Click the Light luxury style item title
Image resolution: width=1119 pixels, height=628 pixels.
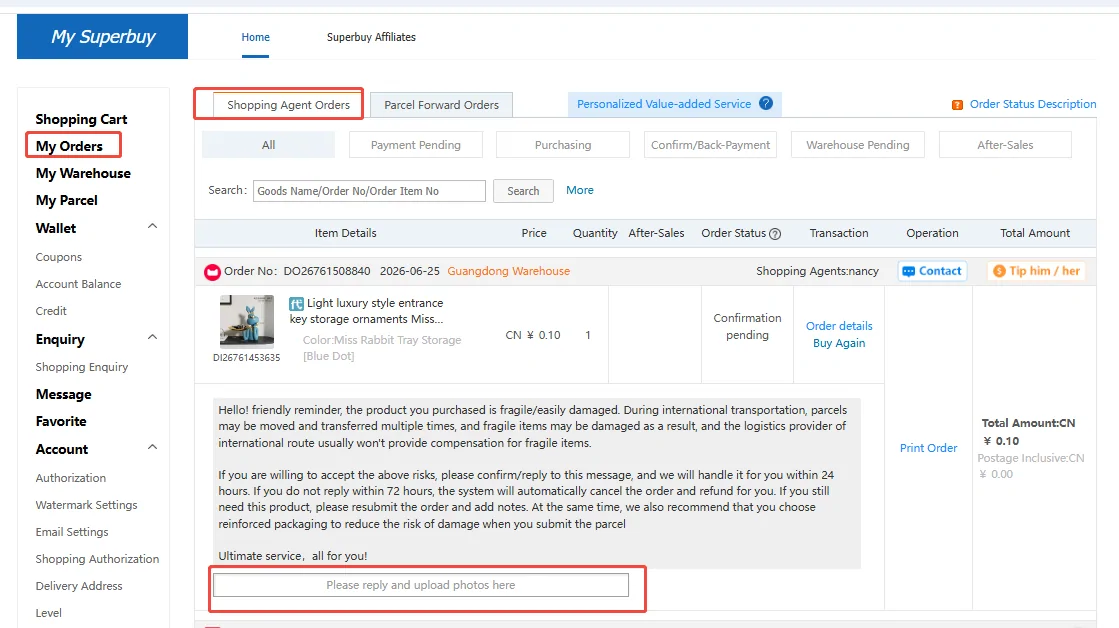pos(366,311)
